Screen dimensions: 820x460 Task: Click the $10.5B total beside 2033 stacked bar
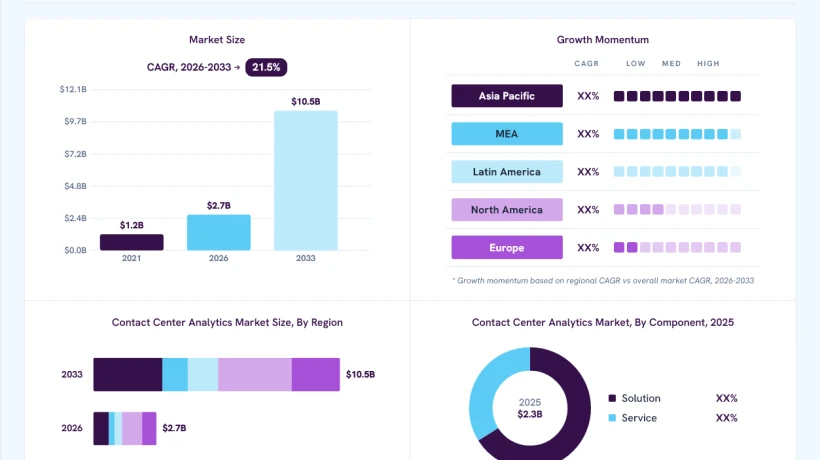coord(360,374)
